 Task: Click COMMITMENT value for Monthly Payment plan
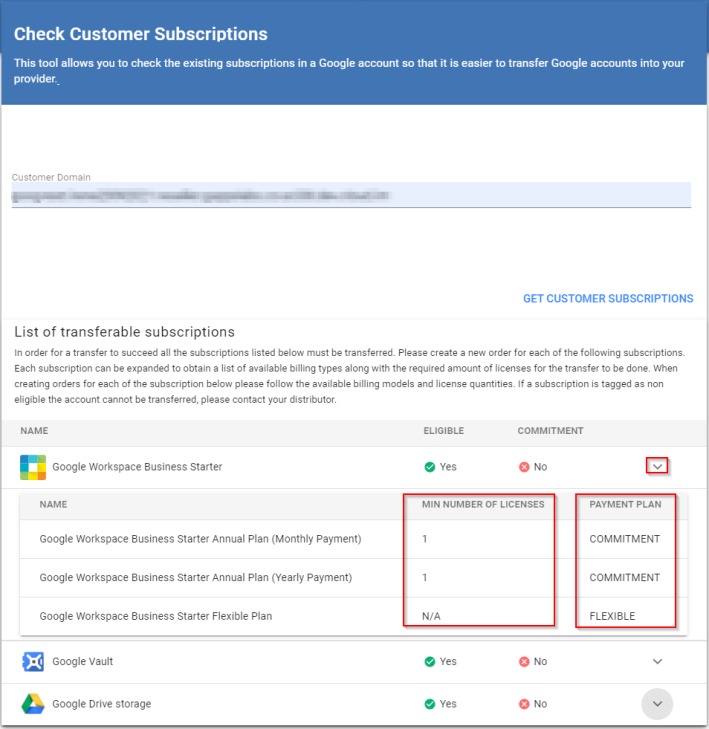coord(624,539)
